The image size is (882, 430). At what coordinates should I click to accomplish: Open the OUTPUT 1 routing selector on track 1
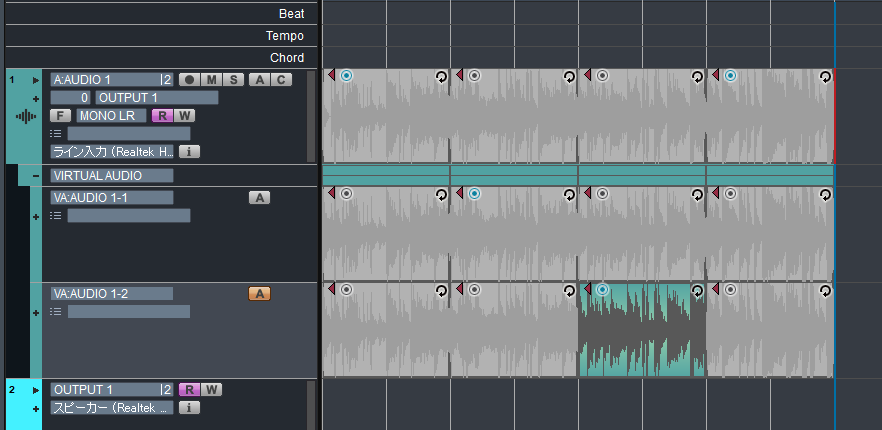[x=156, y=98]
